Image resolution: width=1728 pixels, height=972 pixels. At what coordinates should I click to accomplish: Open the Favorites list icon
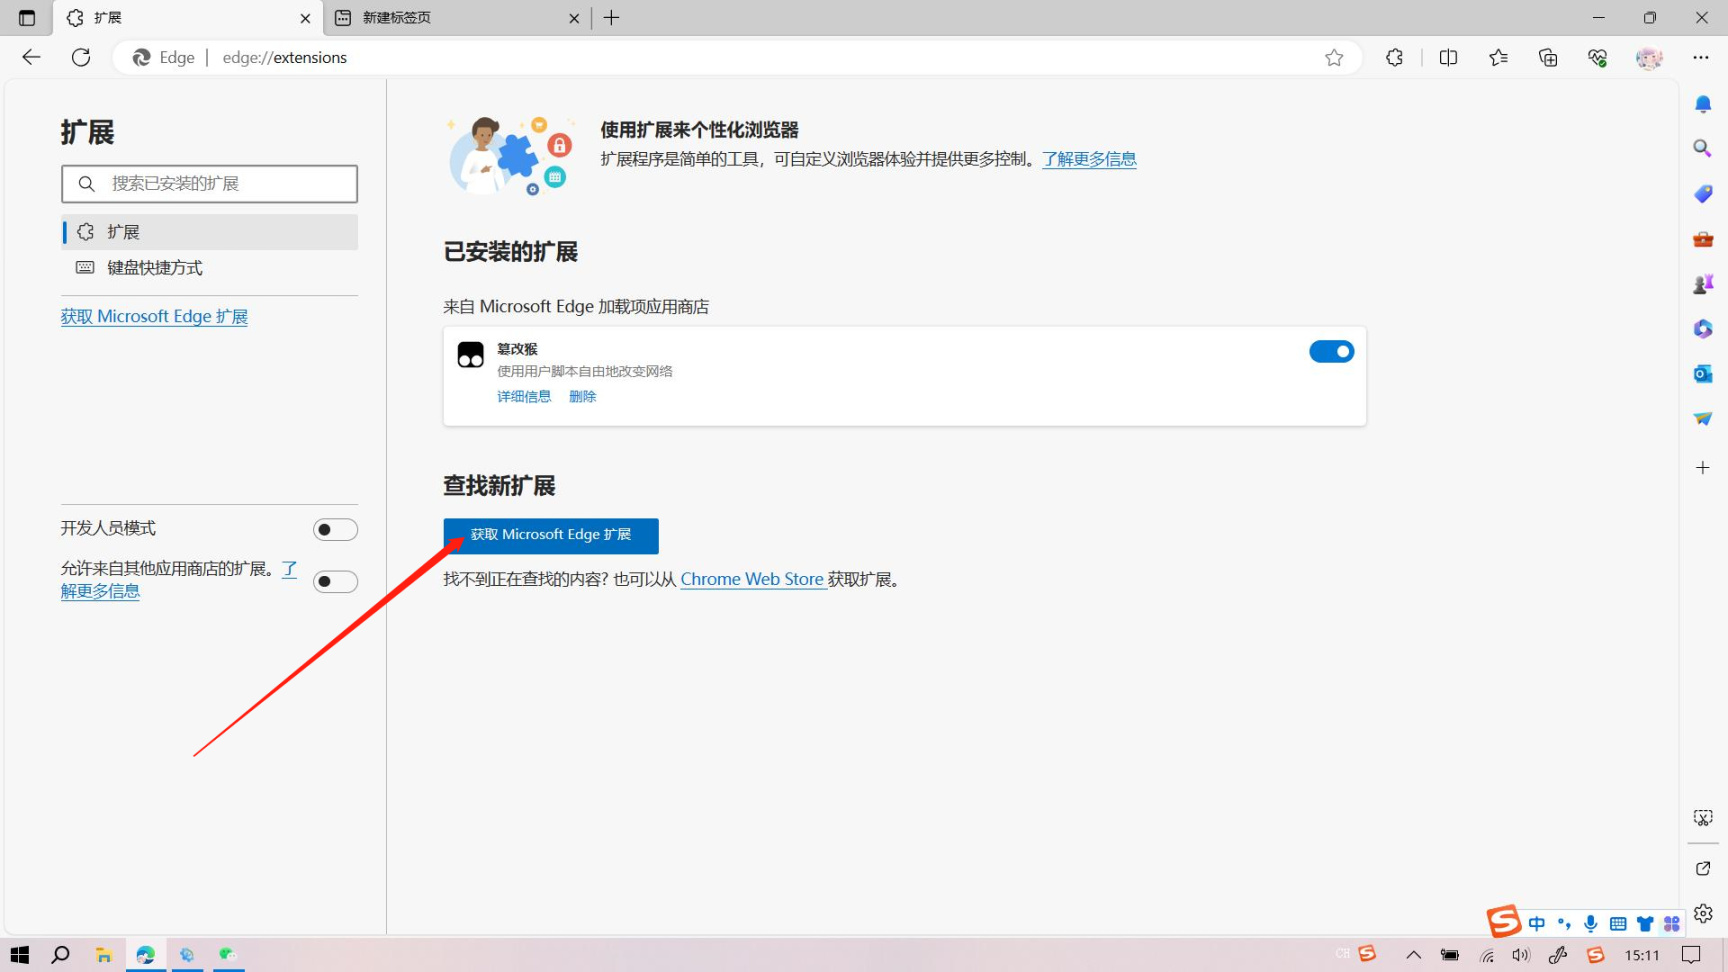[1498, 58]
